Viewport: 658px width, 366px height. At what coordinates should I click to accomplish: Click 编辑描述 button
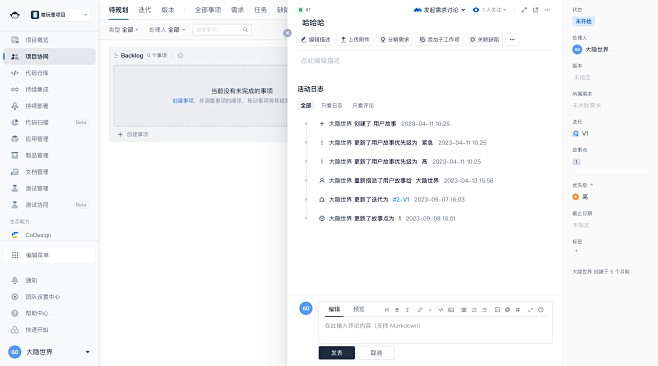pyautogui.click(x=316, y=39)
